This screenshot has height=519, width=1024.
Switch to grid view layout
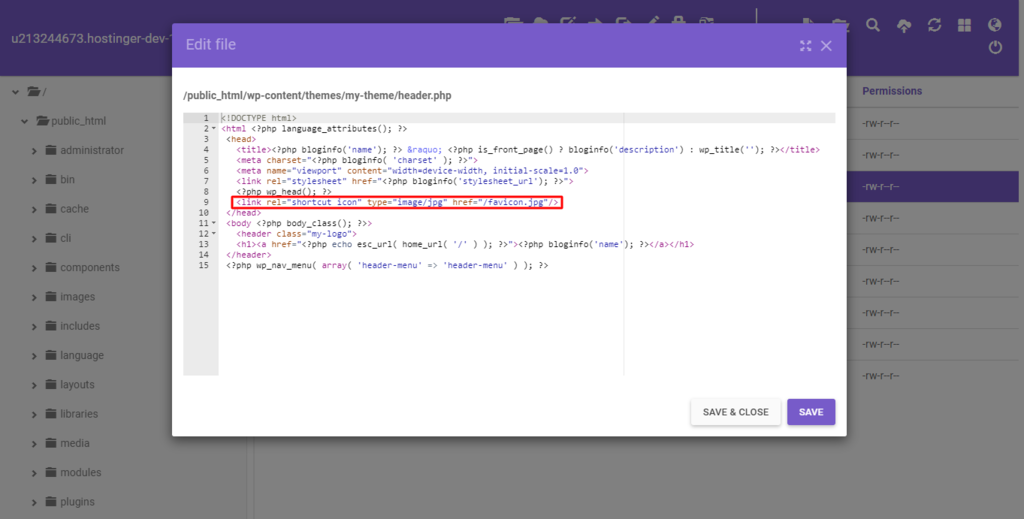(964, 25)
